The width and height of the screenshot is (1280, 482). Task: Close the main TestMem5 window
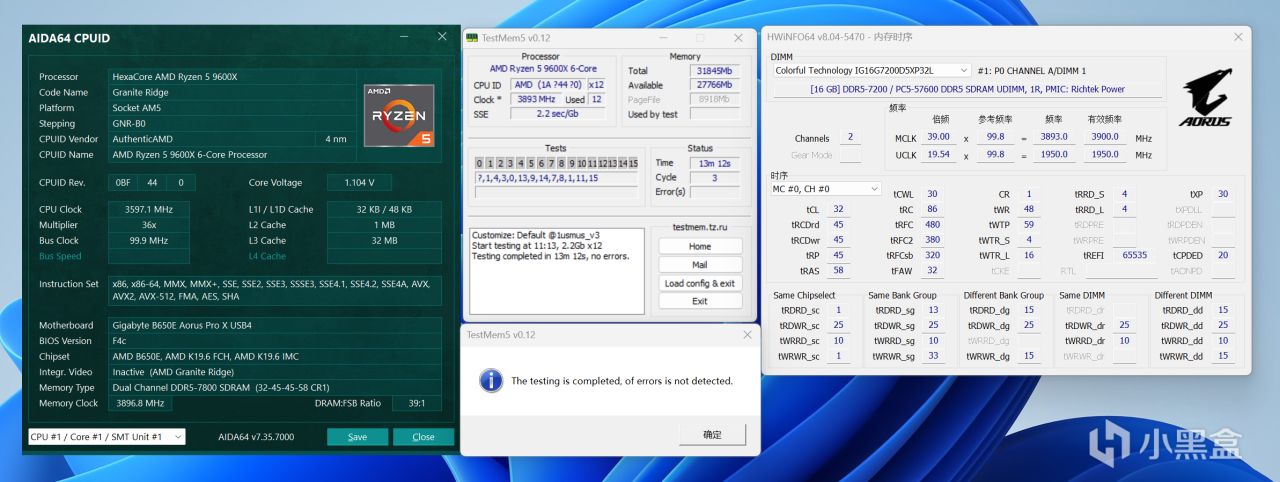(738, 38)
